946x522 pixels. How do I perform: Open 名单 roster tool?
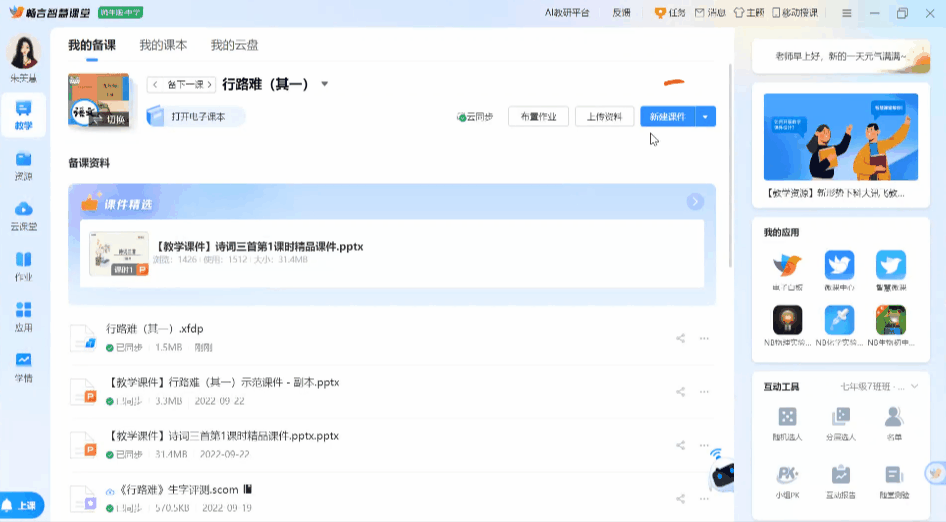[893, 422]
